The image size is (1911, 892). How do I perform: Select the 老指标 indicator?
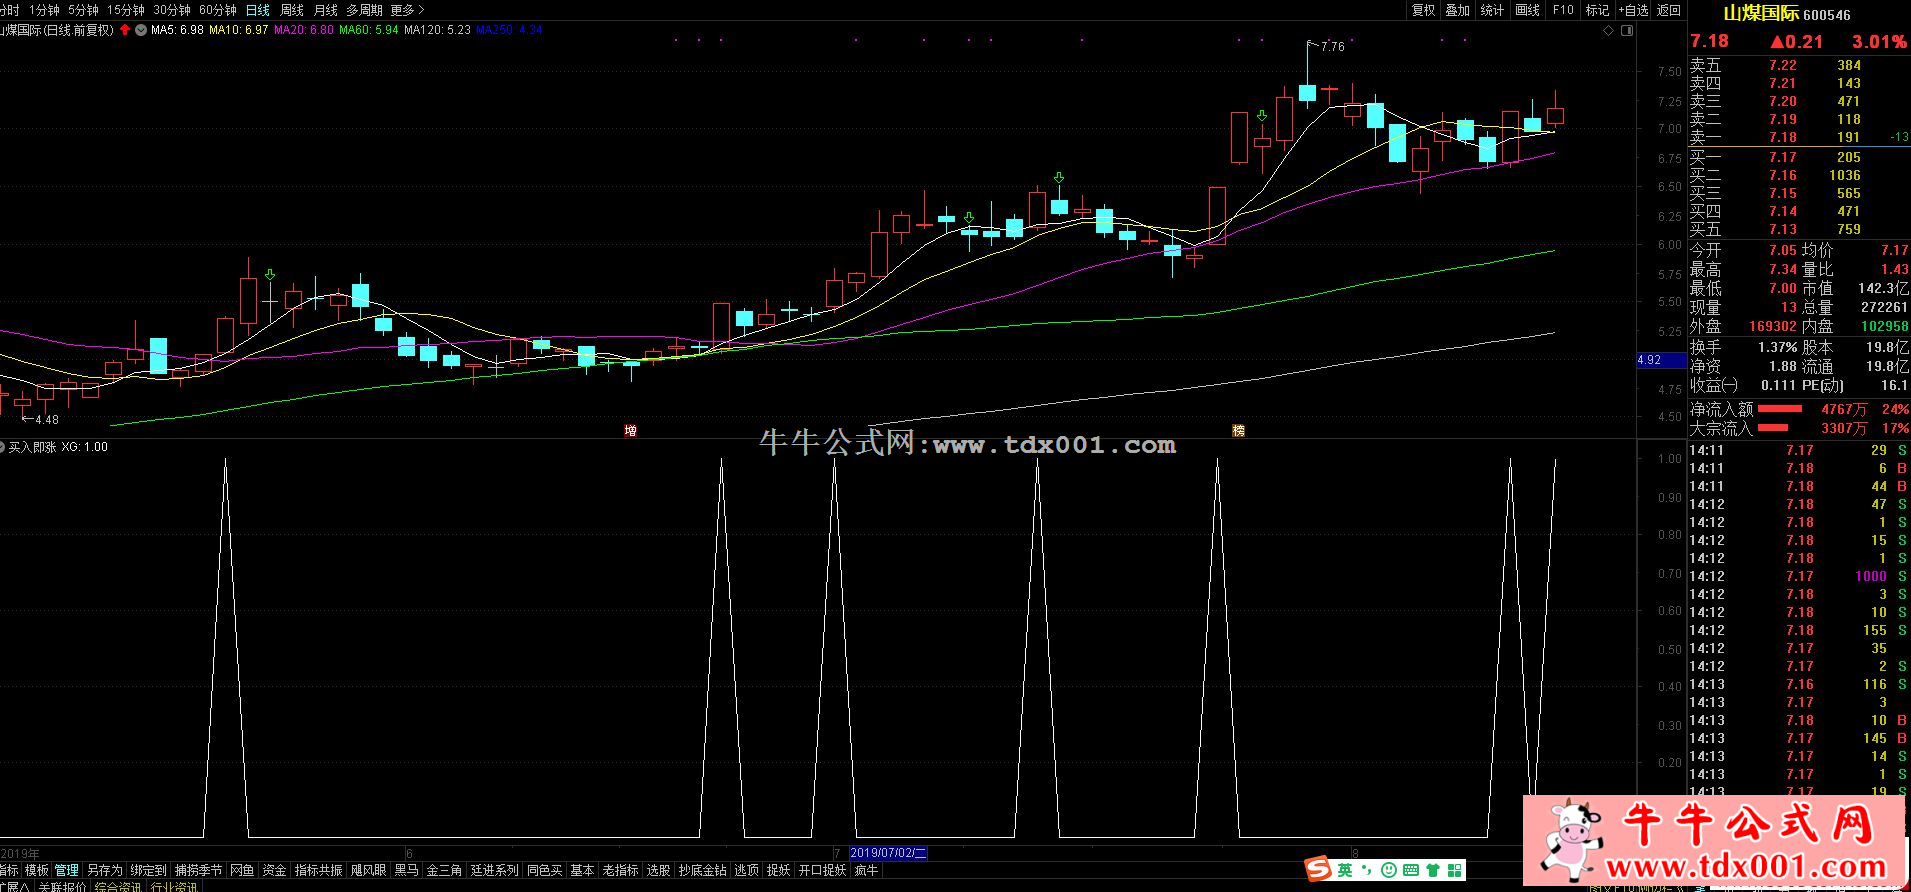click(620, 870)
